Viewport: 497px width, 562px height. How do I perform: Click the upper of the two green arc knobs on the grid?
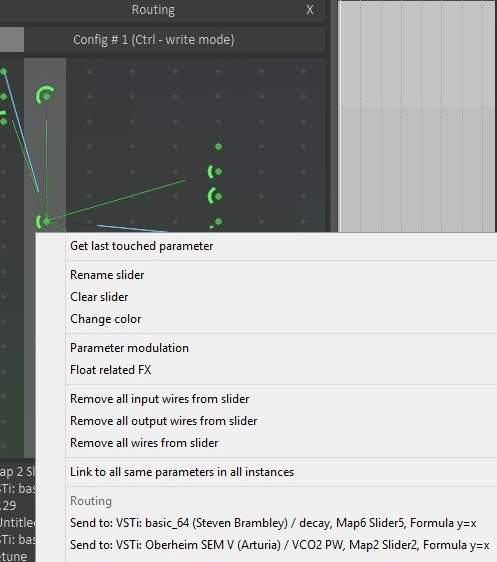215,172
